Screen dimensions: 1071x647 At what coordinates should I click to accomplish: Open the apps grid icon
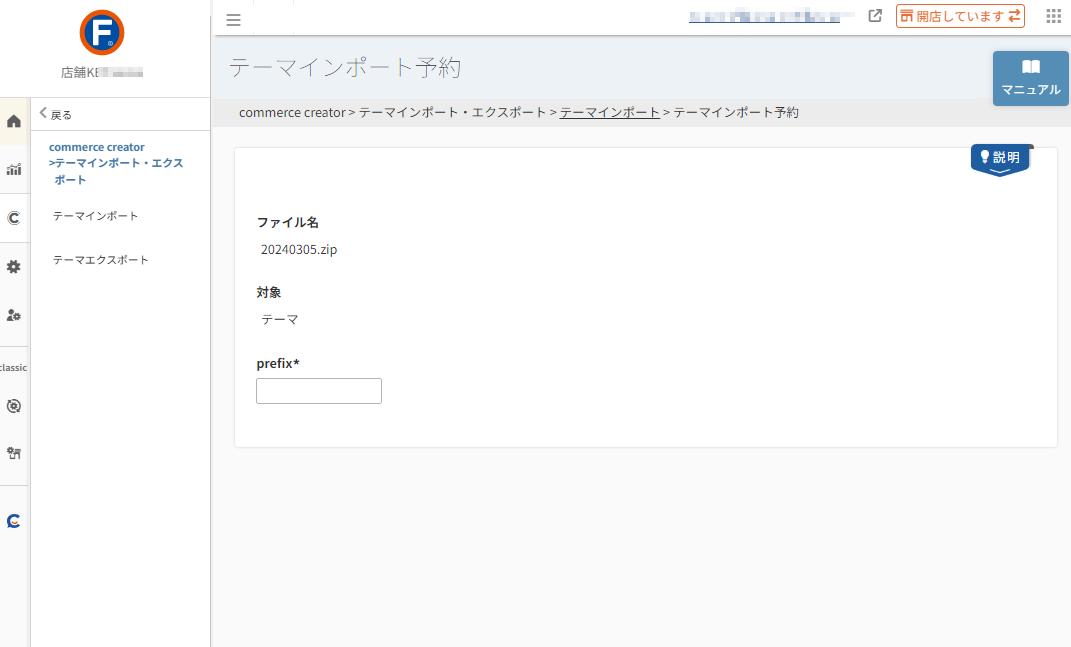point(1053,16)
